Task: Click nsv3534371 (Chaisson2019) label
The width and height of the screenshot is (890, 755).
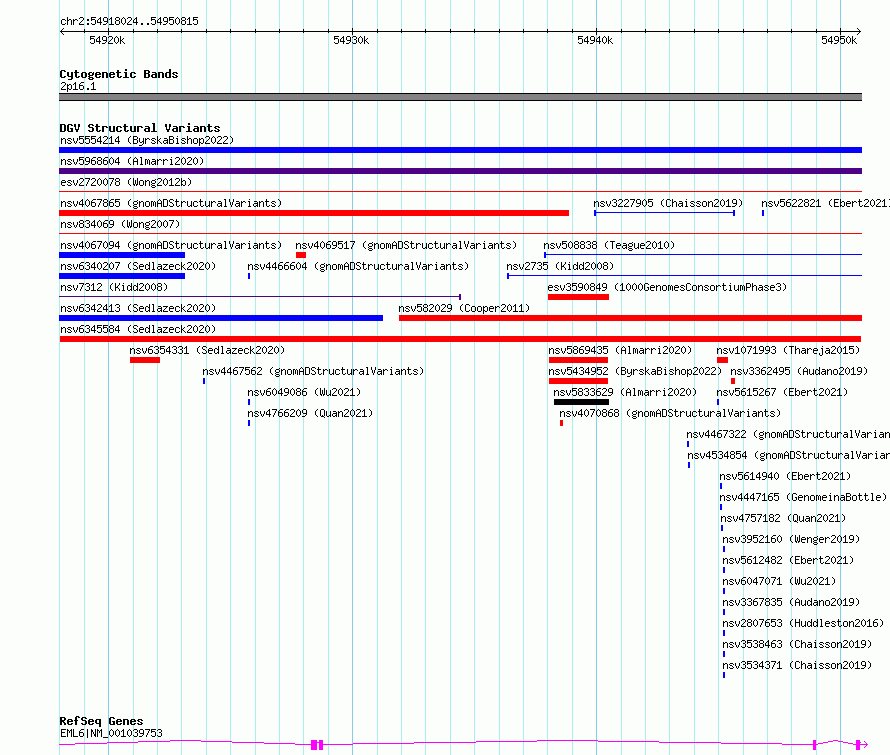Action: click(x=797, y=665)
